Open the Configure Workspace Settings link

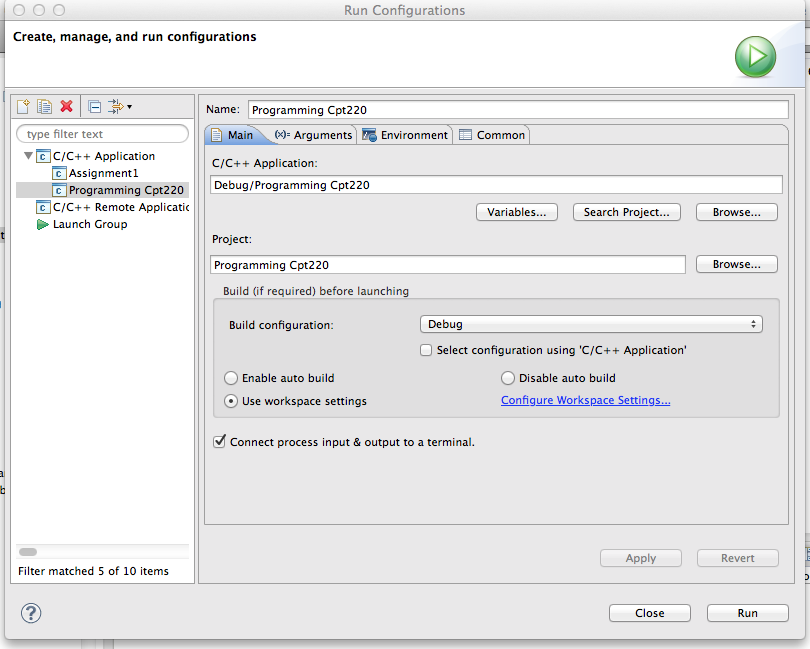[x=585, y=401]
